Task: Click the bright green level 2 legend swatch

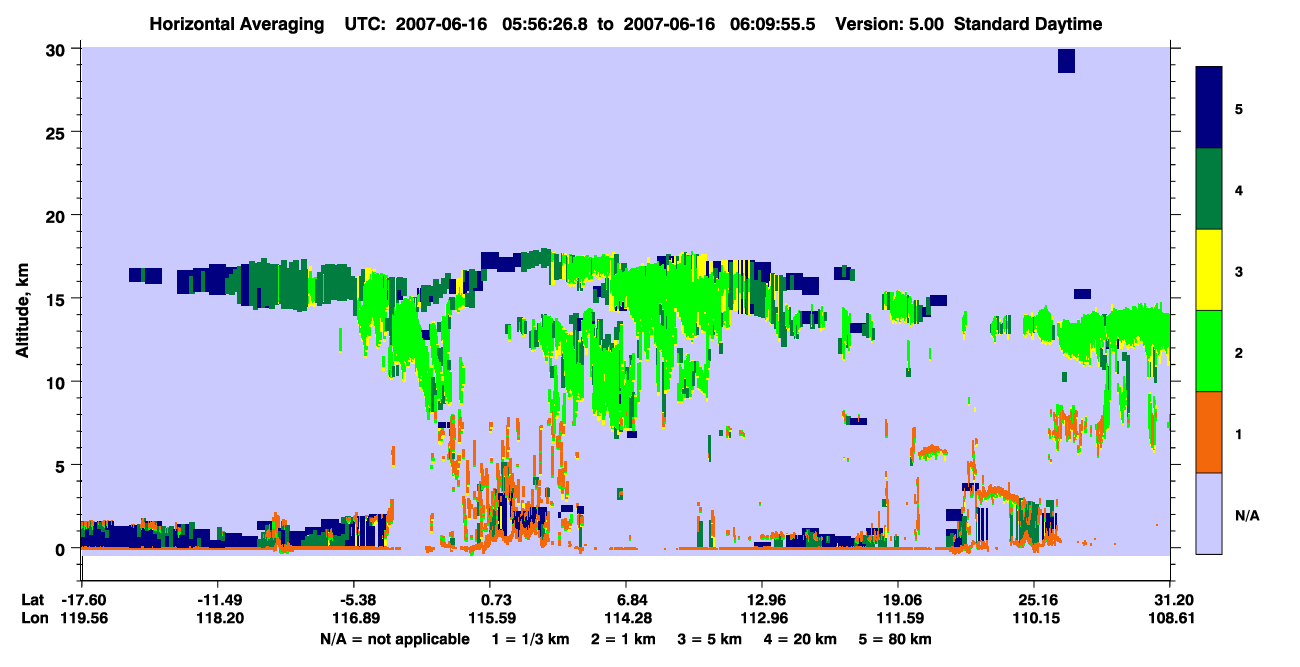Action: 1210,351
